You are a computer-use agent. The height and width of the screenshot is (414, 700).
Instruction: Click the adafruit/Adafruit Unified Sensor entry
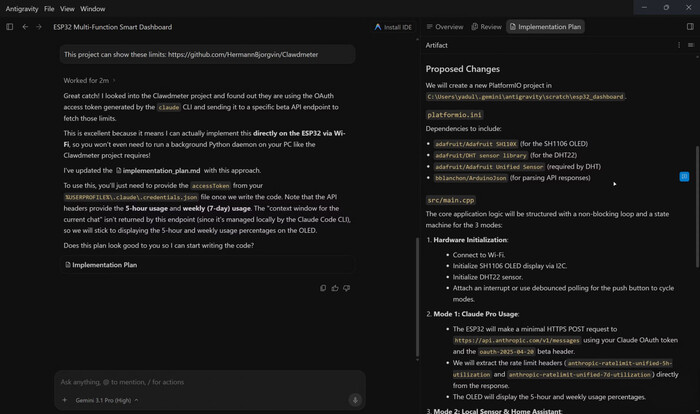point(489,167)
